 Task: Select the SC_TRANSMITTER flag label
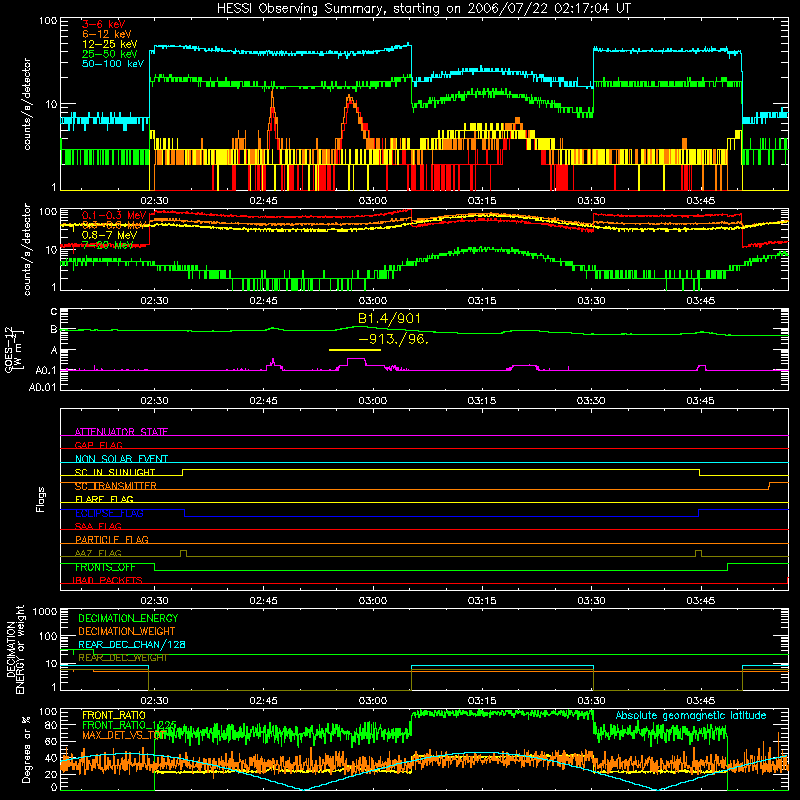pos(116,486)
